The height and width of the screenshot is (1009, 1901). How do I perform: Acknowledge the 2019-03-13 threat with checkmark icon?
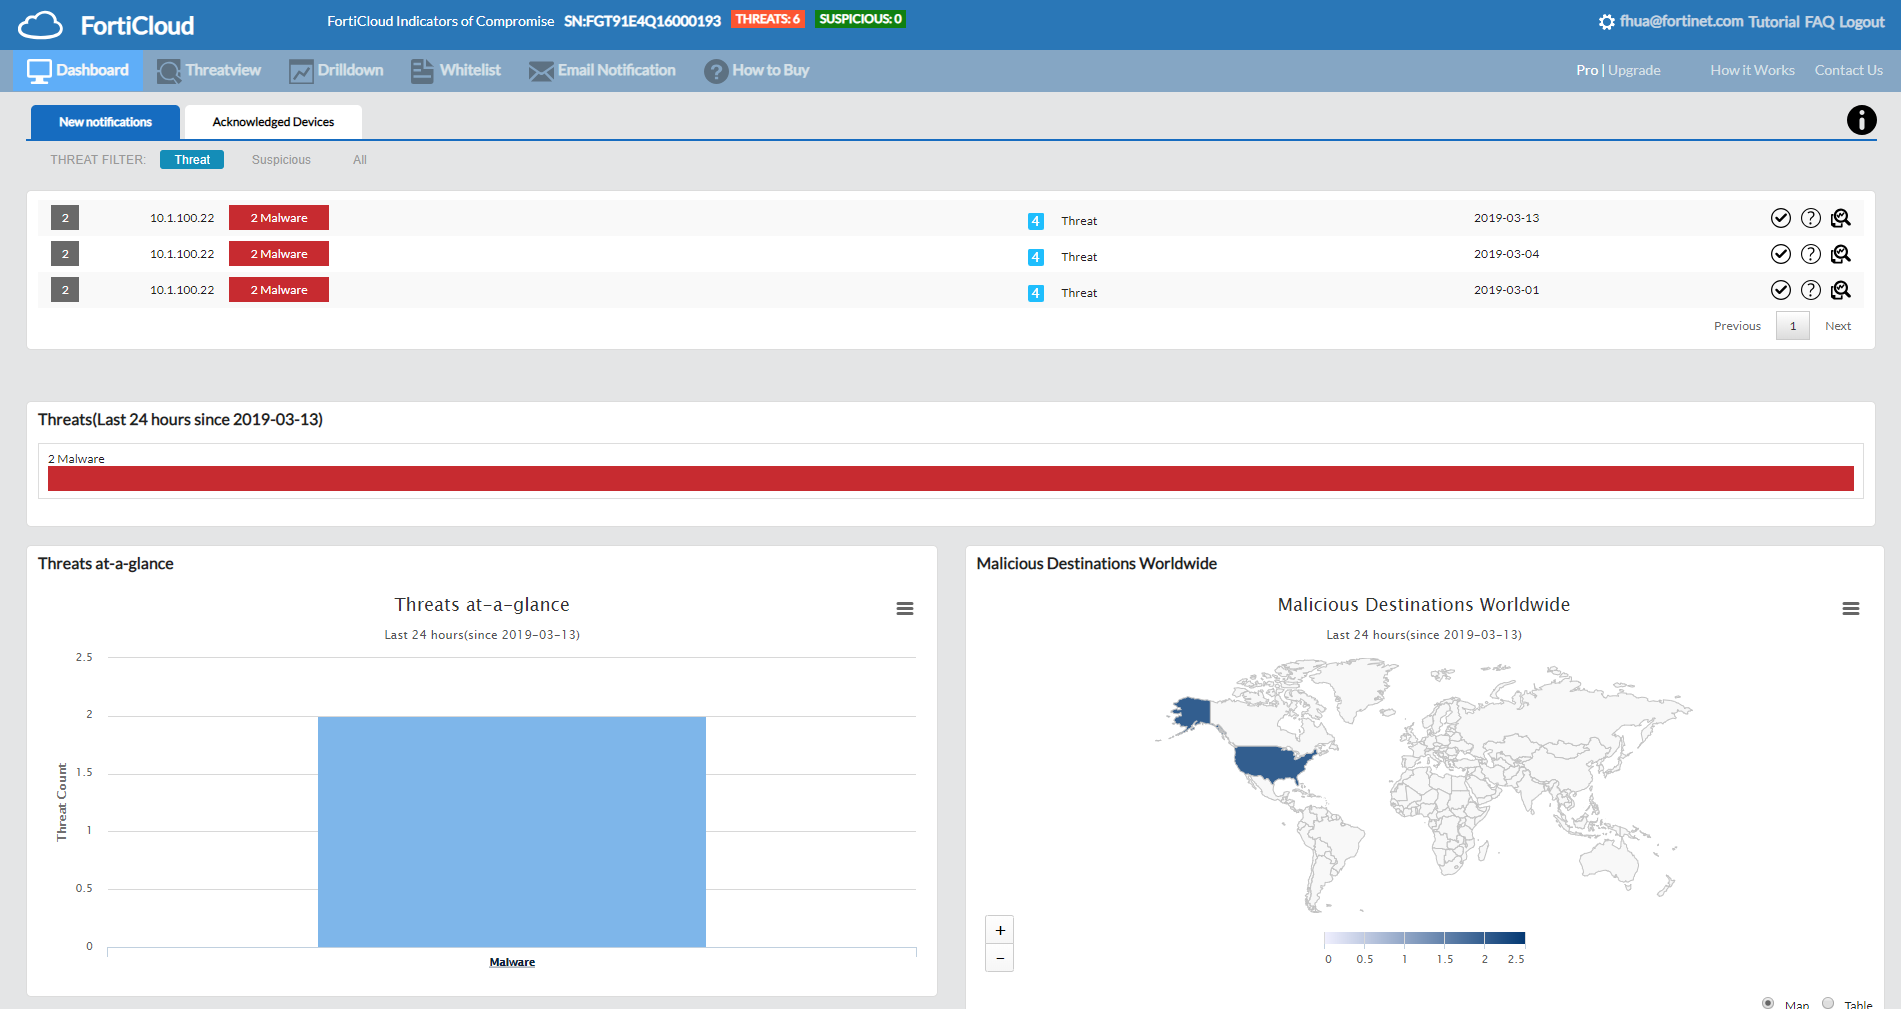pyautogui.click(x=1781, y=218)
